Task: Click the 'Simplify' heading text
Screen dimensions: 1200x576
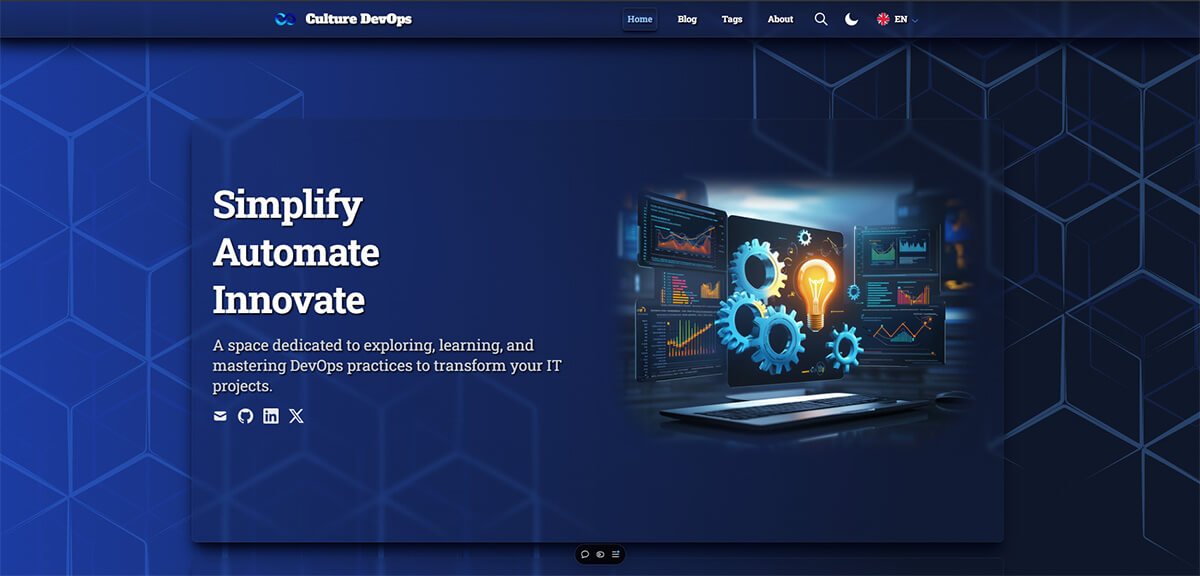Action: pos(288,205)
